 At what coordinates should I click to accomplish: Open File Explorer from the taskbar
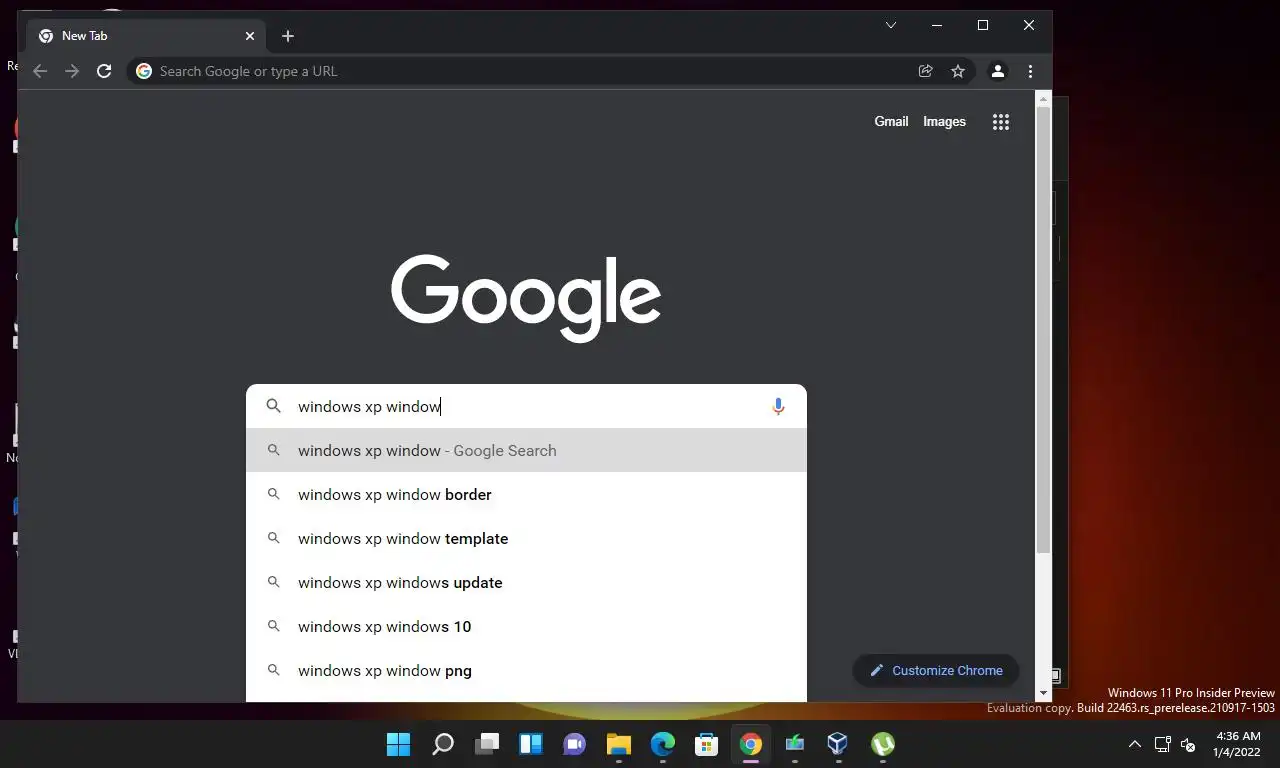point(619,744)
